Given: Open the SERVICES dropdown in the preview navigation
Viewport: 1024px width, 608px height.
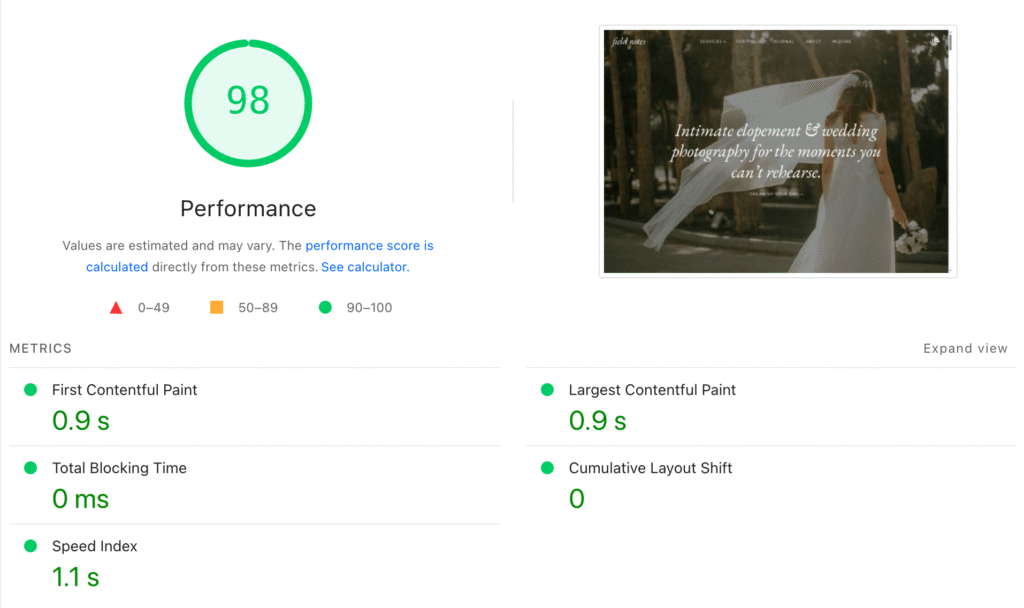Looking at the screenshot, I should coord(712,41).
